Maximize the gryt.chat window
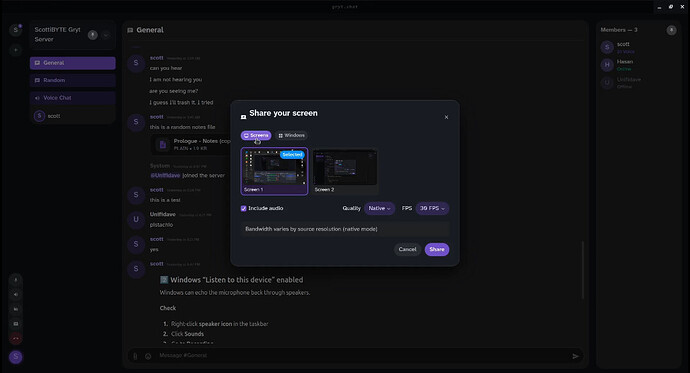 tap(671, 7)
